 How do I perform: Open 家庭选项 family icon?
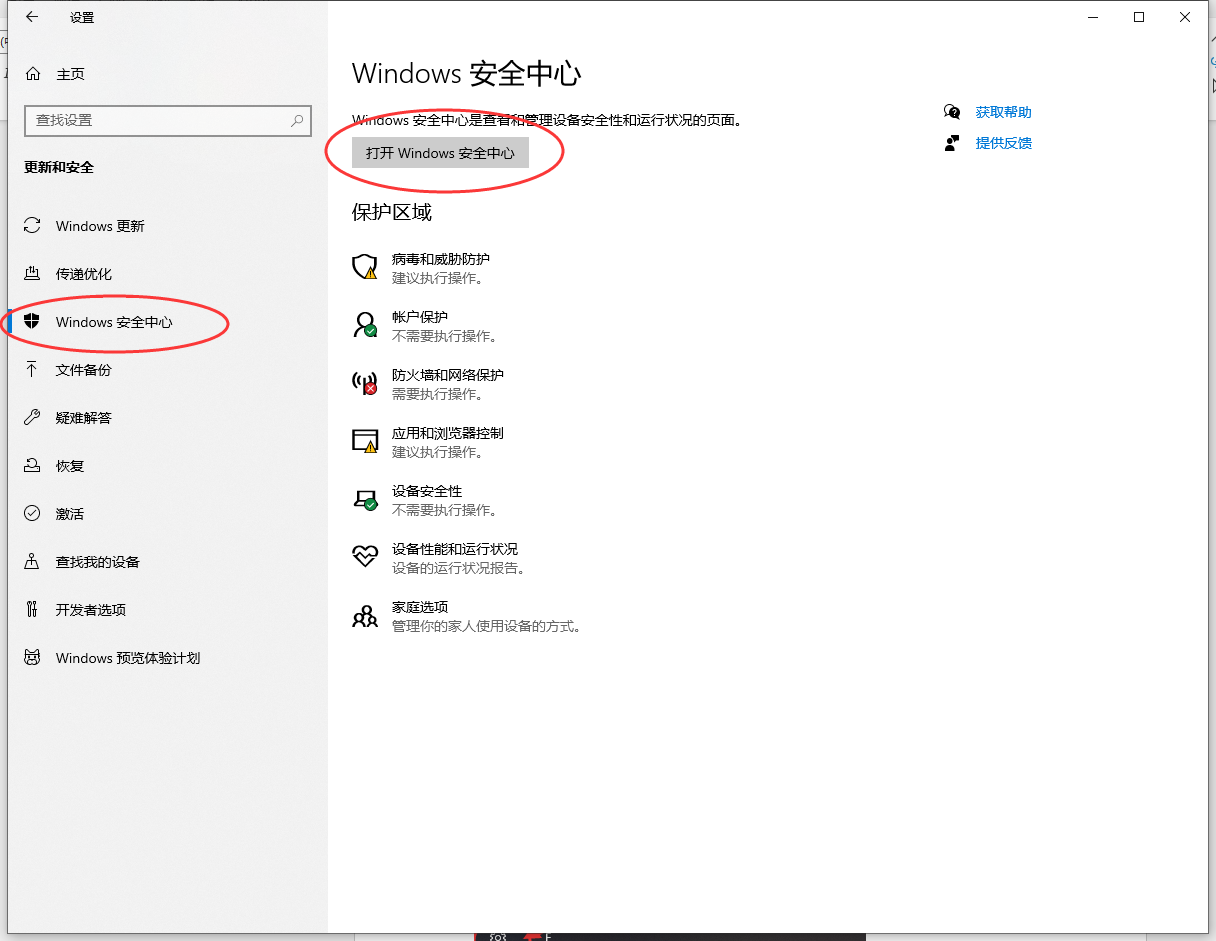tap(365, 615)
